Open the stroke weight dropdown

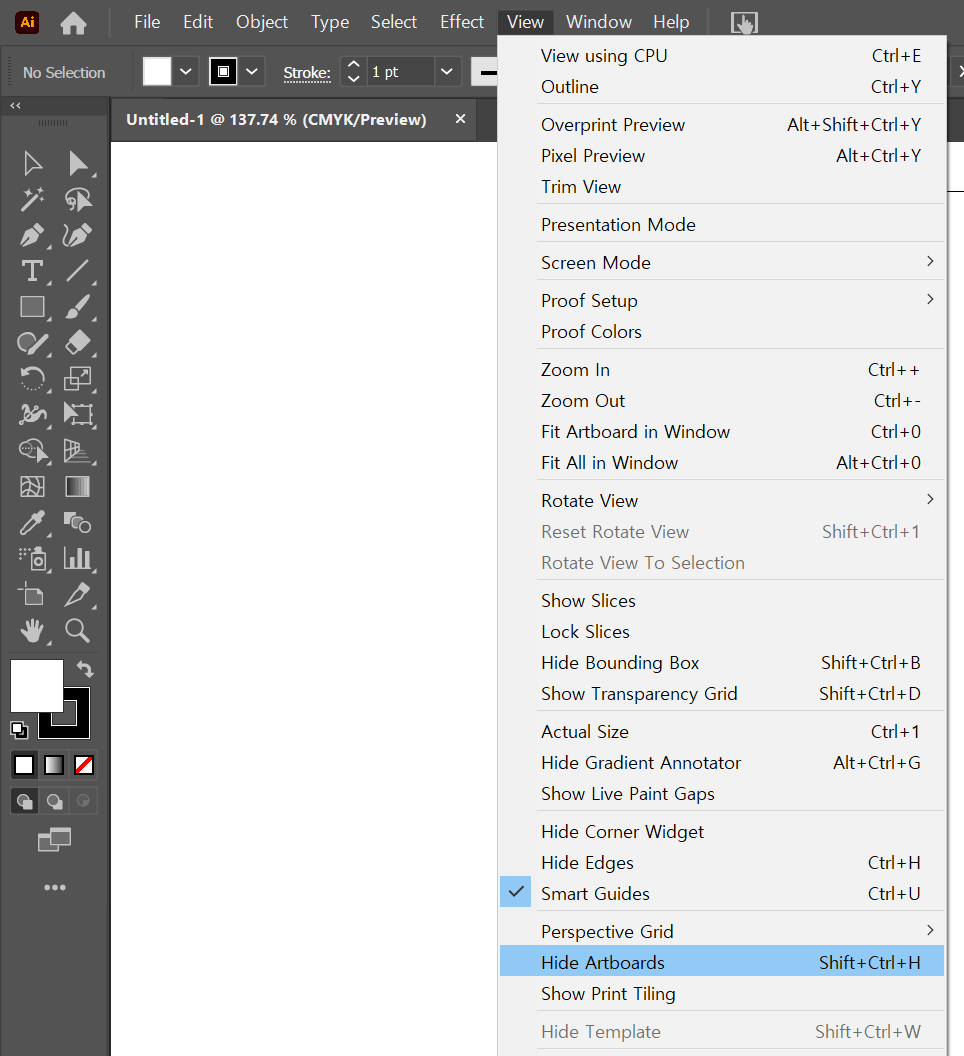coord(446,71)
